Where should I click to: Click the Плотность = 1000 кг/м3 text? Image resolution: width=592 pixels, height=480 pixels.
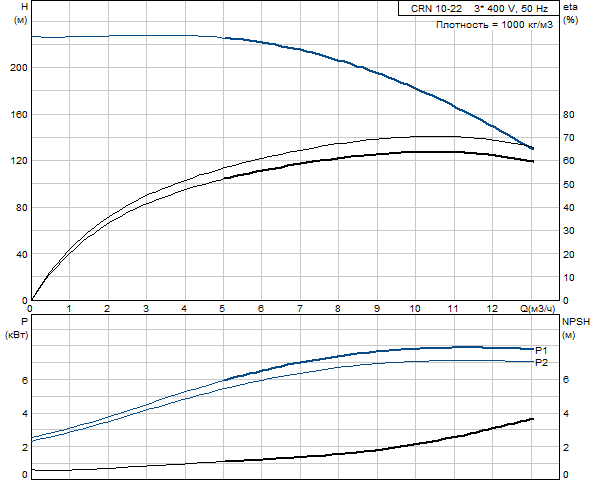coord(494,25)
